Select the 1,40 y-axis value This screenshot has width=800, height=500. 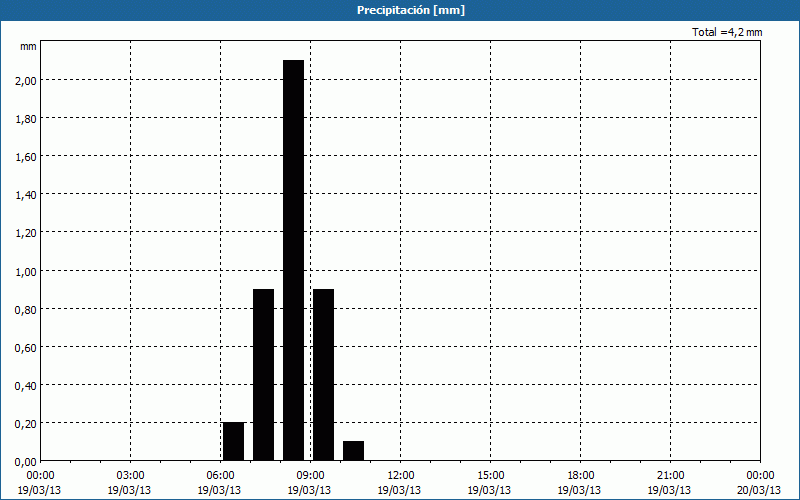pyautogui.click(x=26, y=195)
